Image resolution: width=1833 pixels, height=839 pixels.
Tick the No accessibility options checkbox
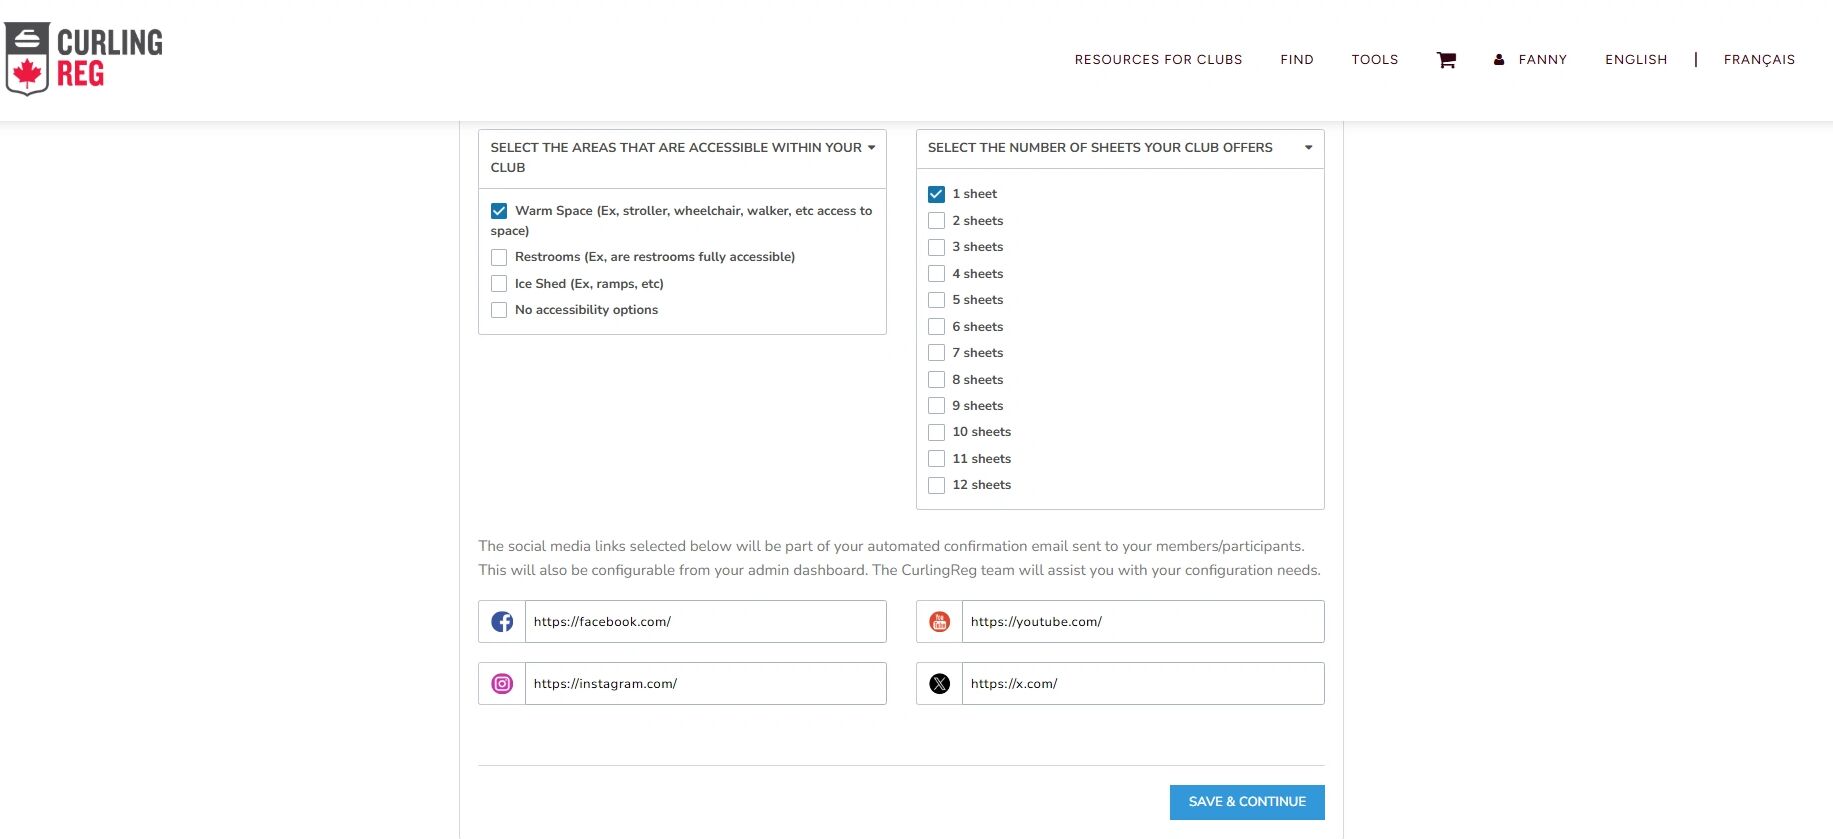[x=499, y=310]
